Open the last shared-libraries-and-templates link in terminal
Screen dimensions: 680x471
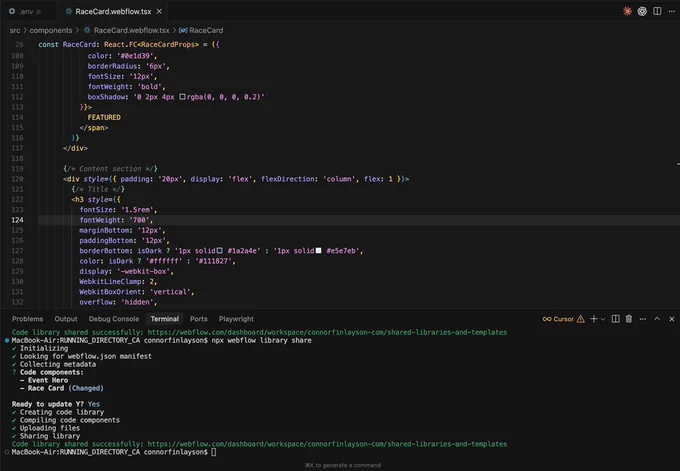click(x=327, y=444)
